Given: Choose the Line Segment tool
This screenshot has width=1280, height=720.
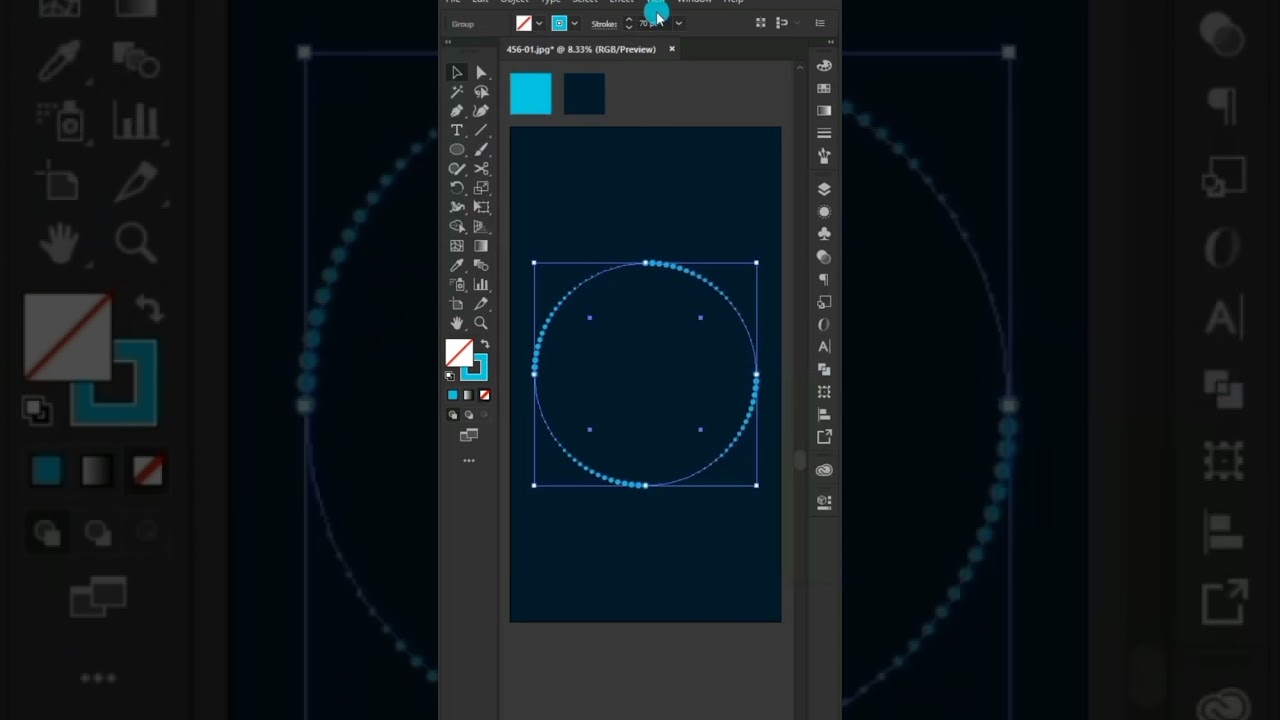Looking at the screenshot, I should coord(481,130).
